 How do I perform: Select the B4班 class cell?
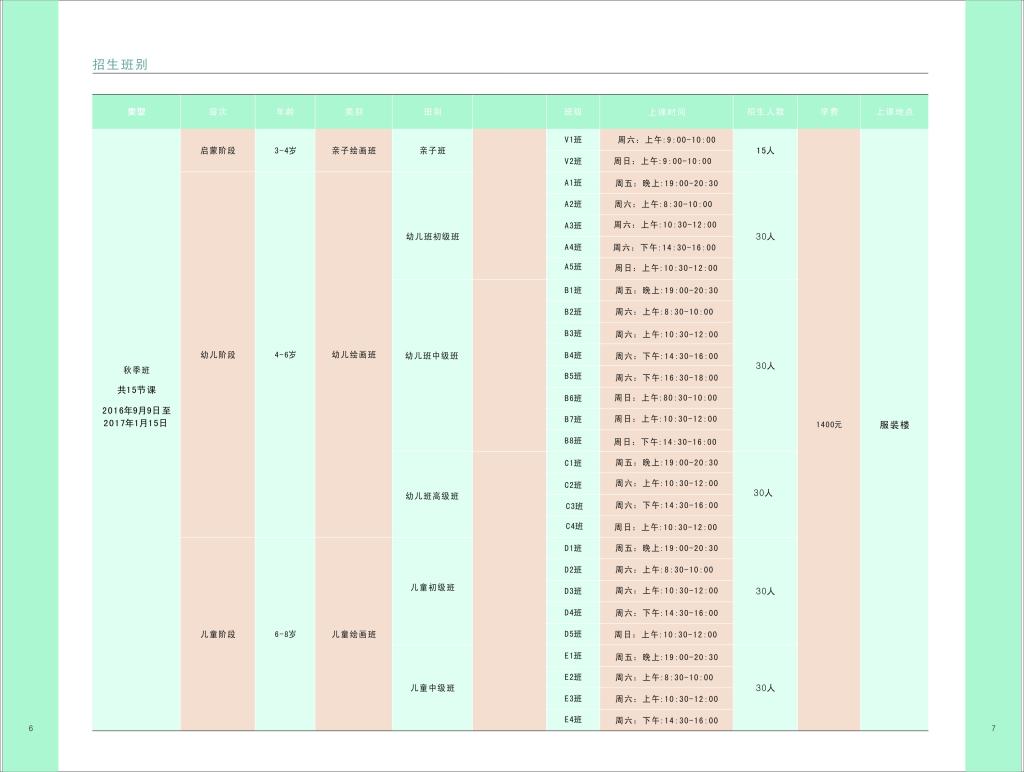point(573,355)
